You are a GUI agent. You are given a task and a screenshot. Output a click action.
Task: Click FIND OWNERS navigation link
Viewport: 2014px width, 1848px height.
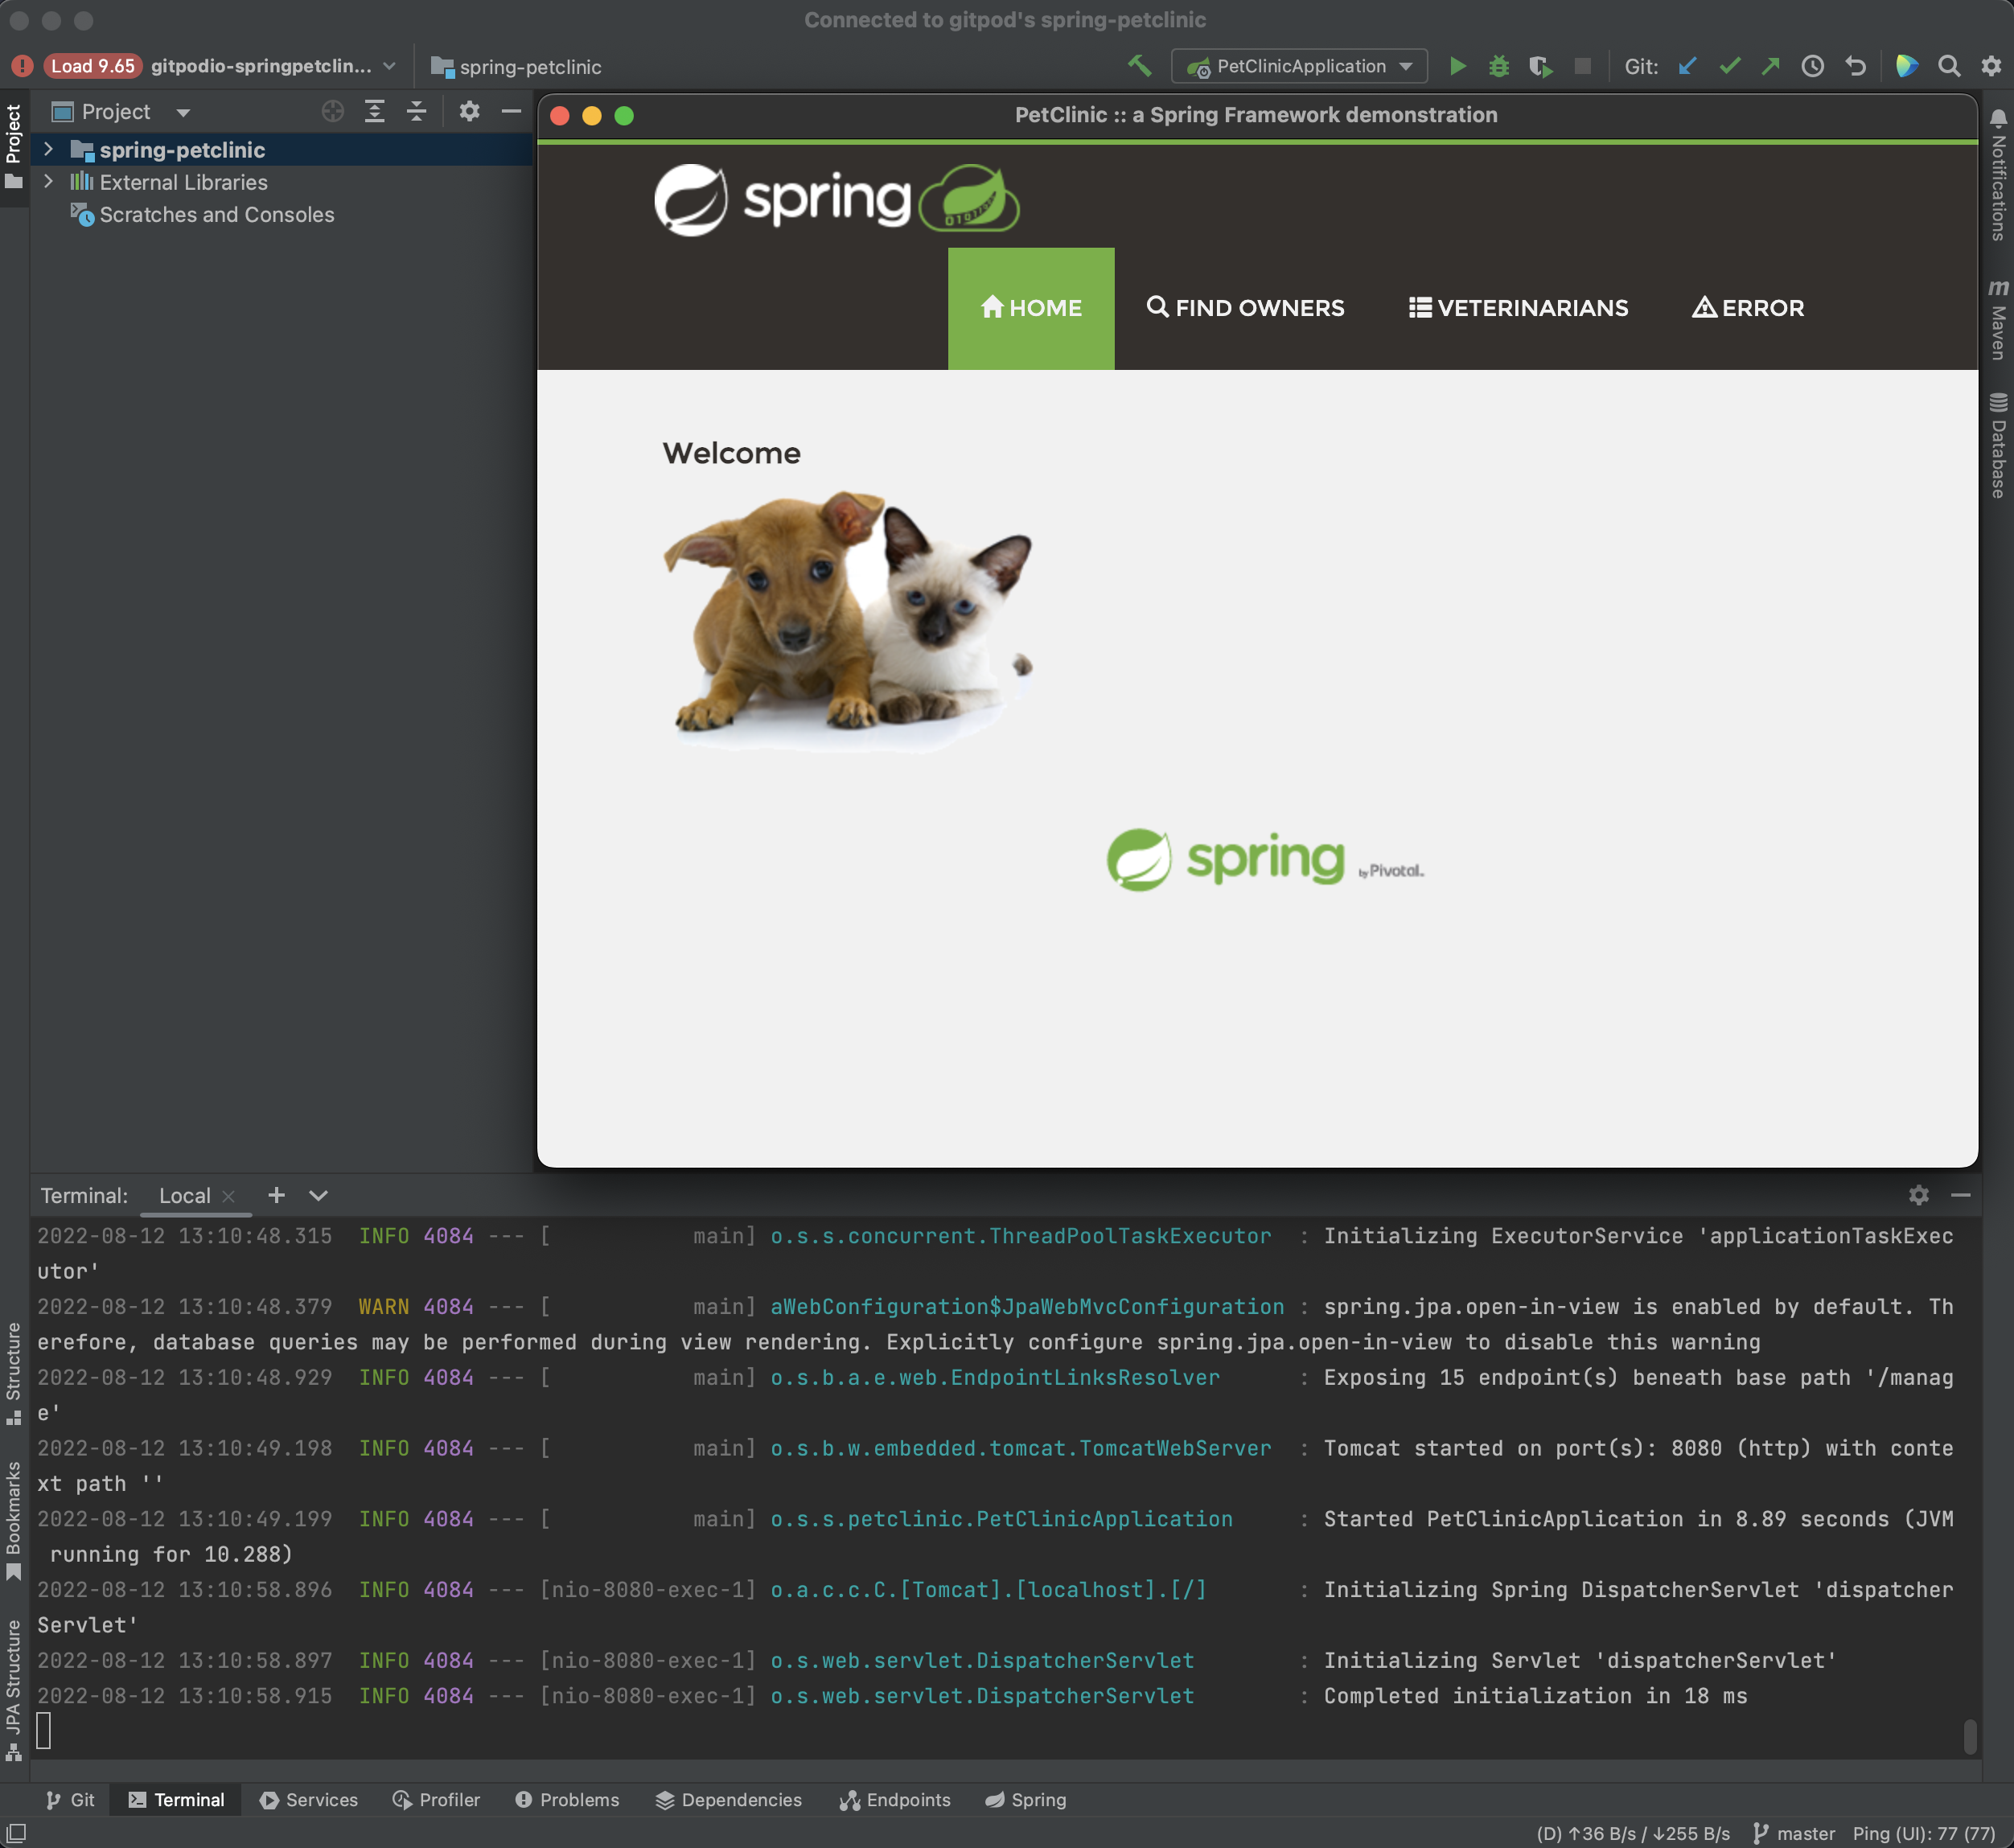coord(1245,308)
